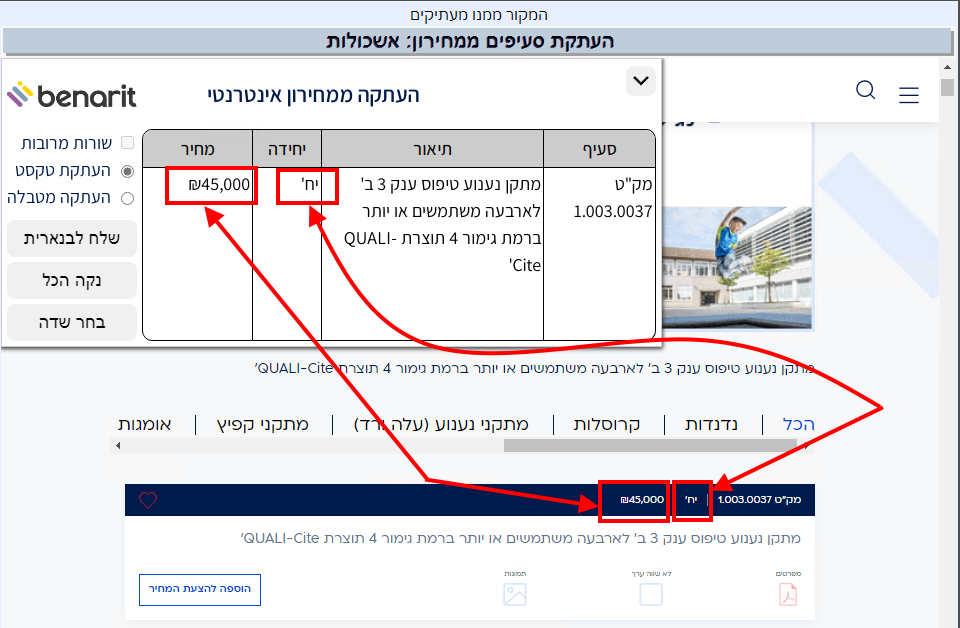Open the PDF specifications icon
This screenshot has height=628, width=960.
click(788, 595)
